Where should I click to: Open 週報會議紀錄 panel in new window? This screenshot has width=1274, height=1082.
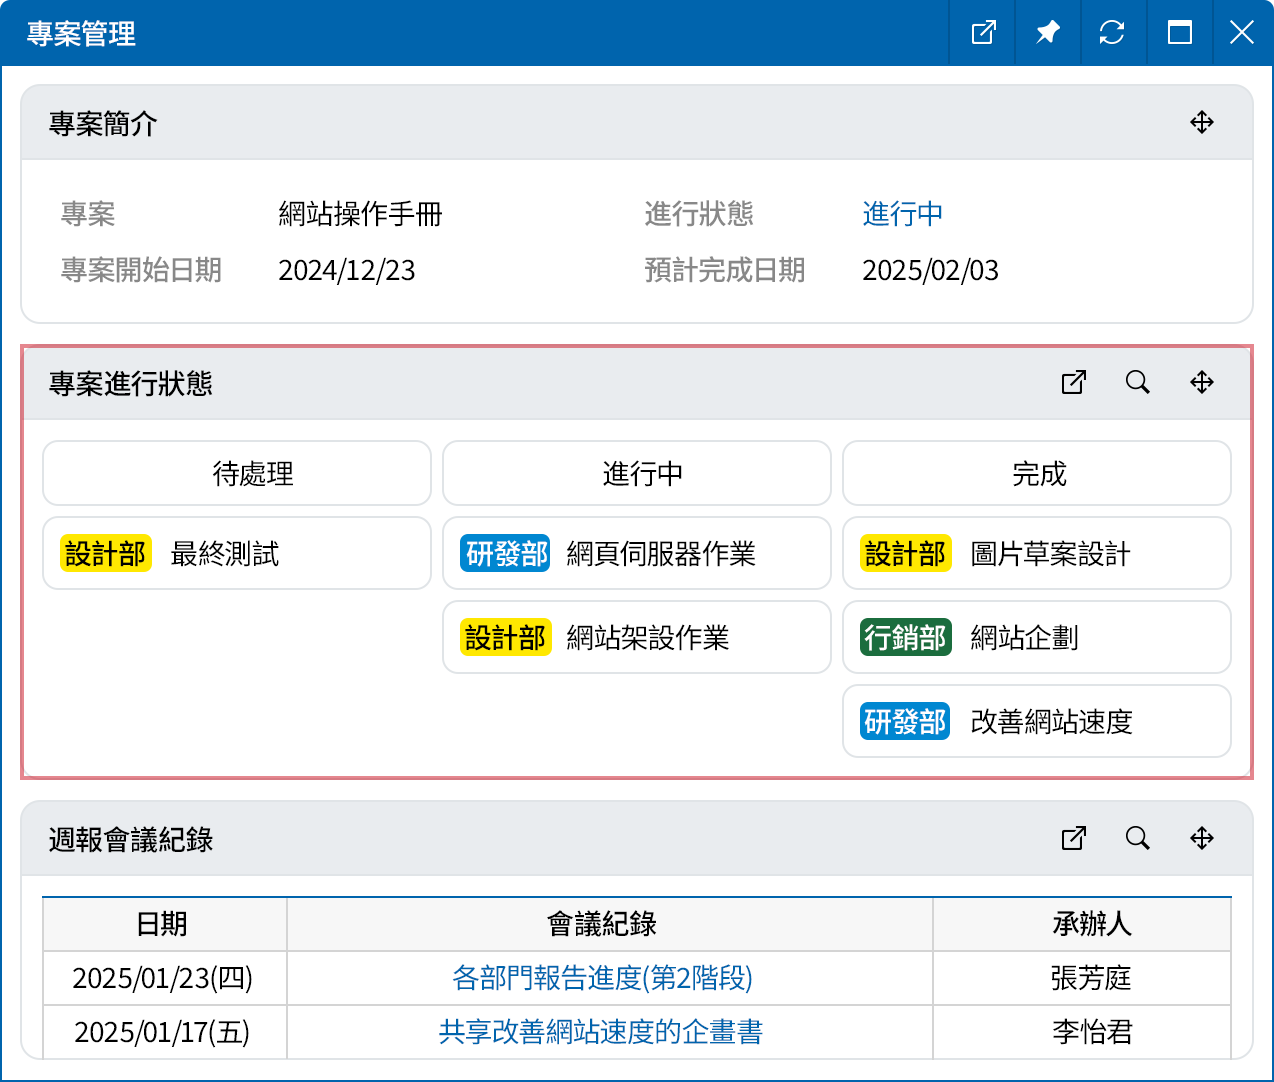(1073, 839)
